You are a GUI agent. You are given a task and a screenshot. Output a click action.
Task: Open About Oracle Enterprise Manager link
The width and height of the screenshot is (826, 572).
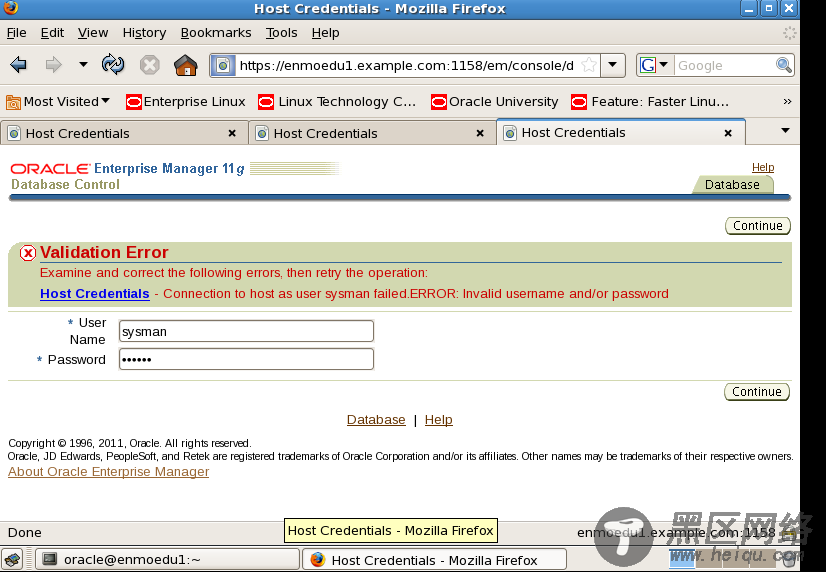(x=109, y=471)
